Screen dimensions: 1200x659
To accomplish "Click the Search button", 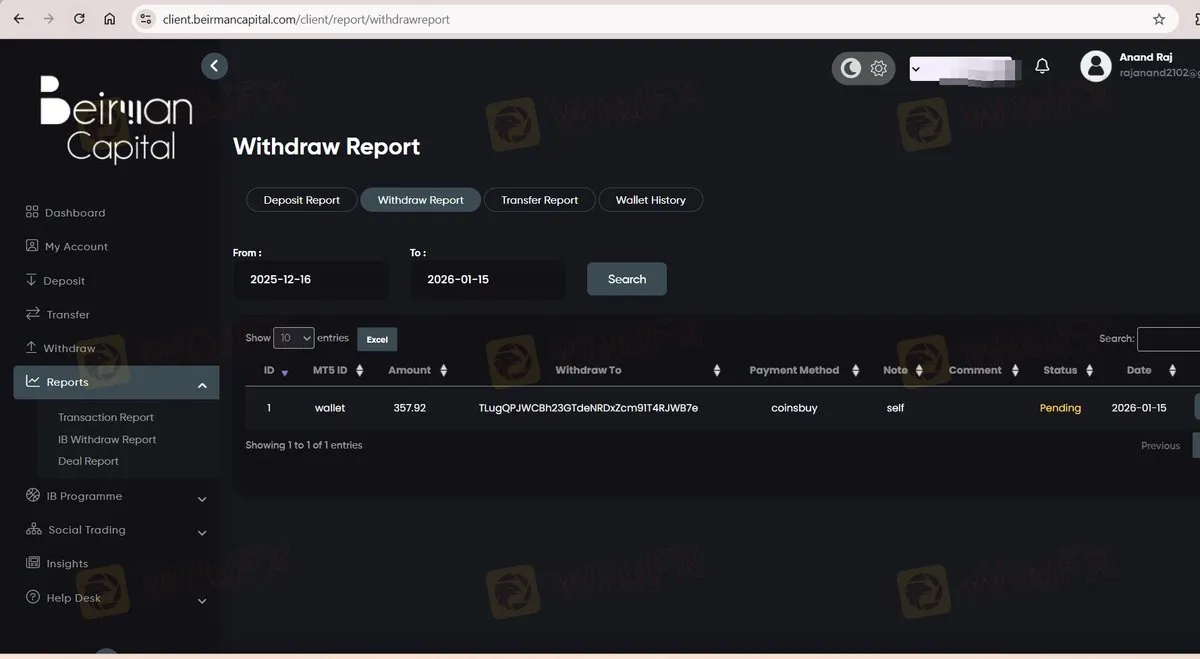I will (x=627, y=279).
